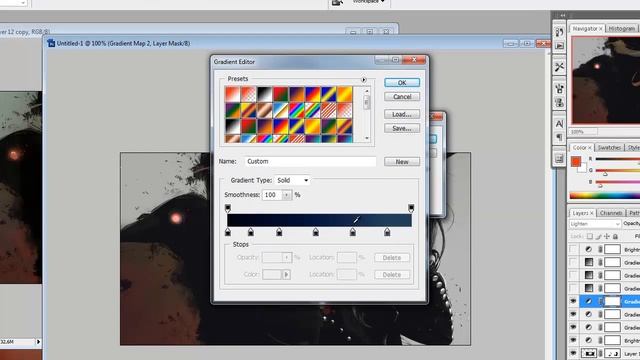Viewport: 640px width, 360px height.
Task: Open the Paragraph panel icon
Action: [x=559, y=137]
